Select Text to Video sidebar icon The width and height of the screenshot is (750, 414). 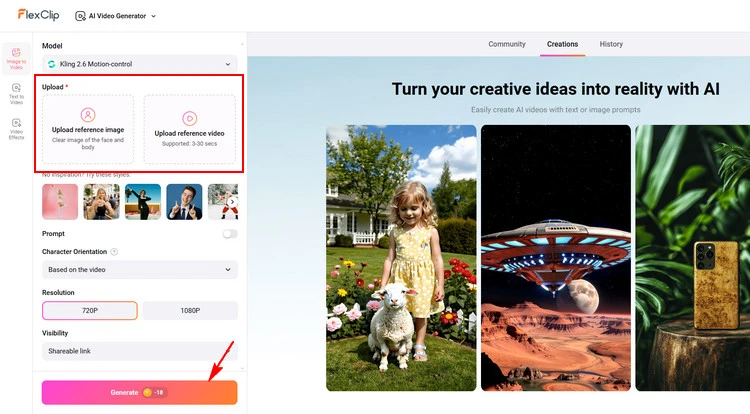[x=16, y=94]
